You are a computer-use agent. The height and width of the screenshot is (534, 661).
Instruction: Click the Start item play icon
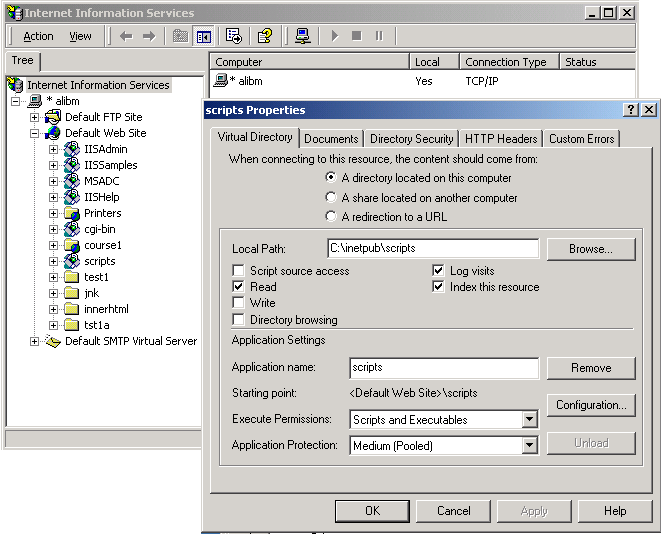335,36
